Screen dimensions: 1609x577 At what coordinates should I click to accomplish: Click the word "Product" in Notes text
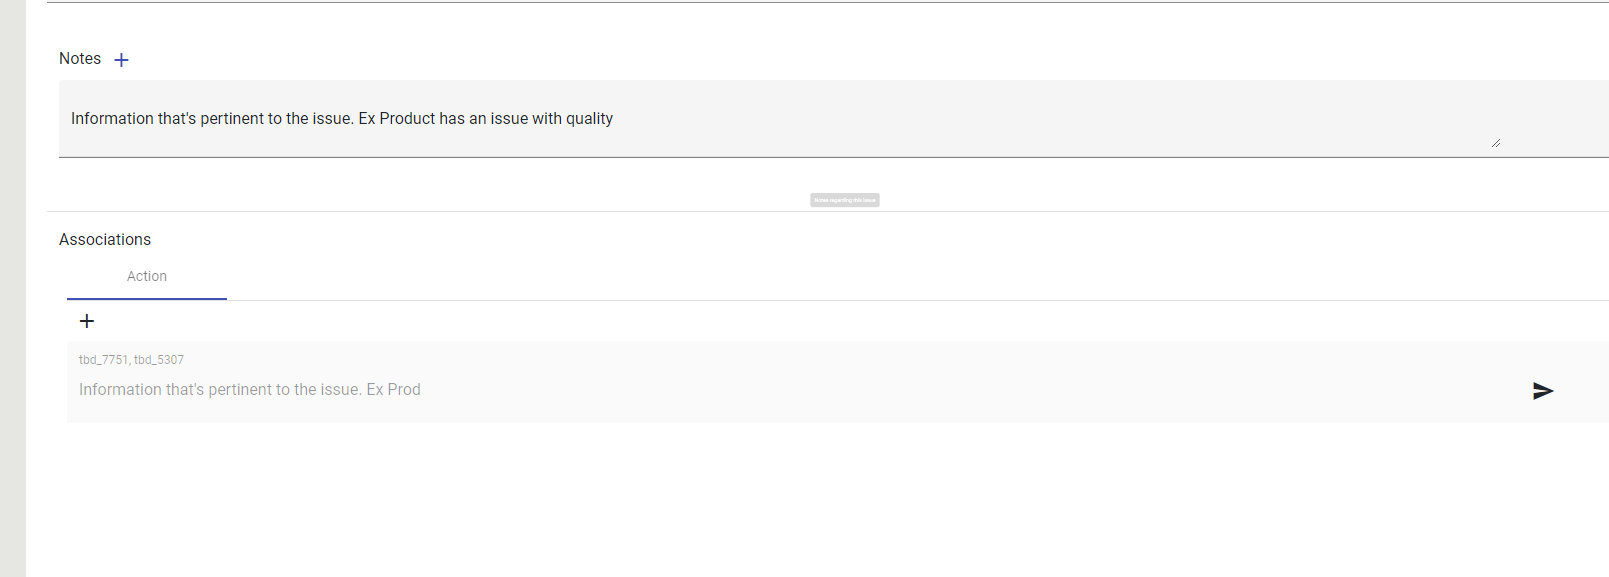click(x=407, y=119)
